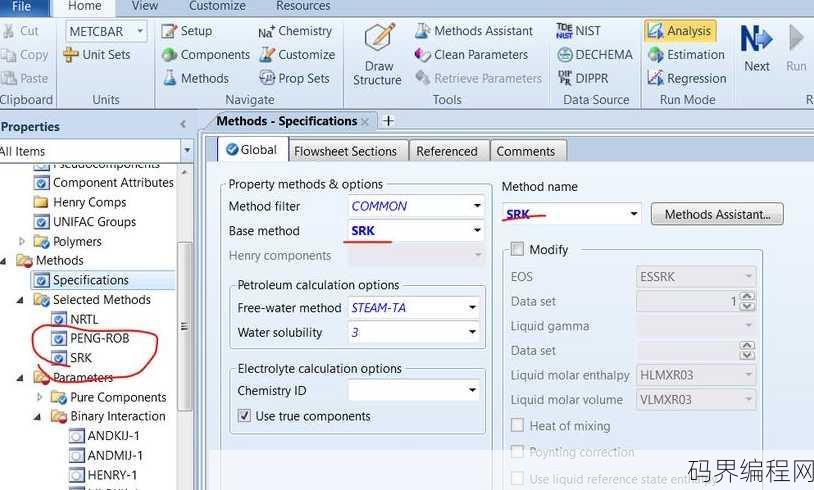Viewport: 814px width, 490px height.
Task: Open the DIPPR data source
Action: point(582,78)
